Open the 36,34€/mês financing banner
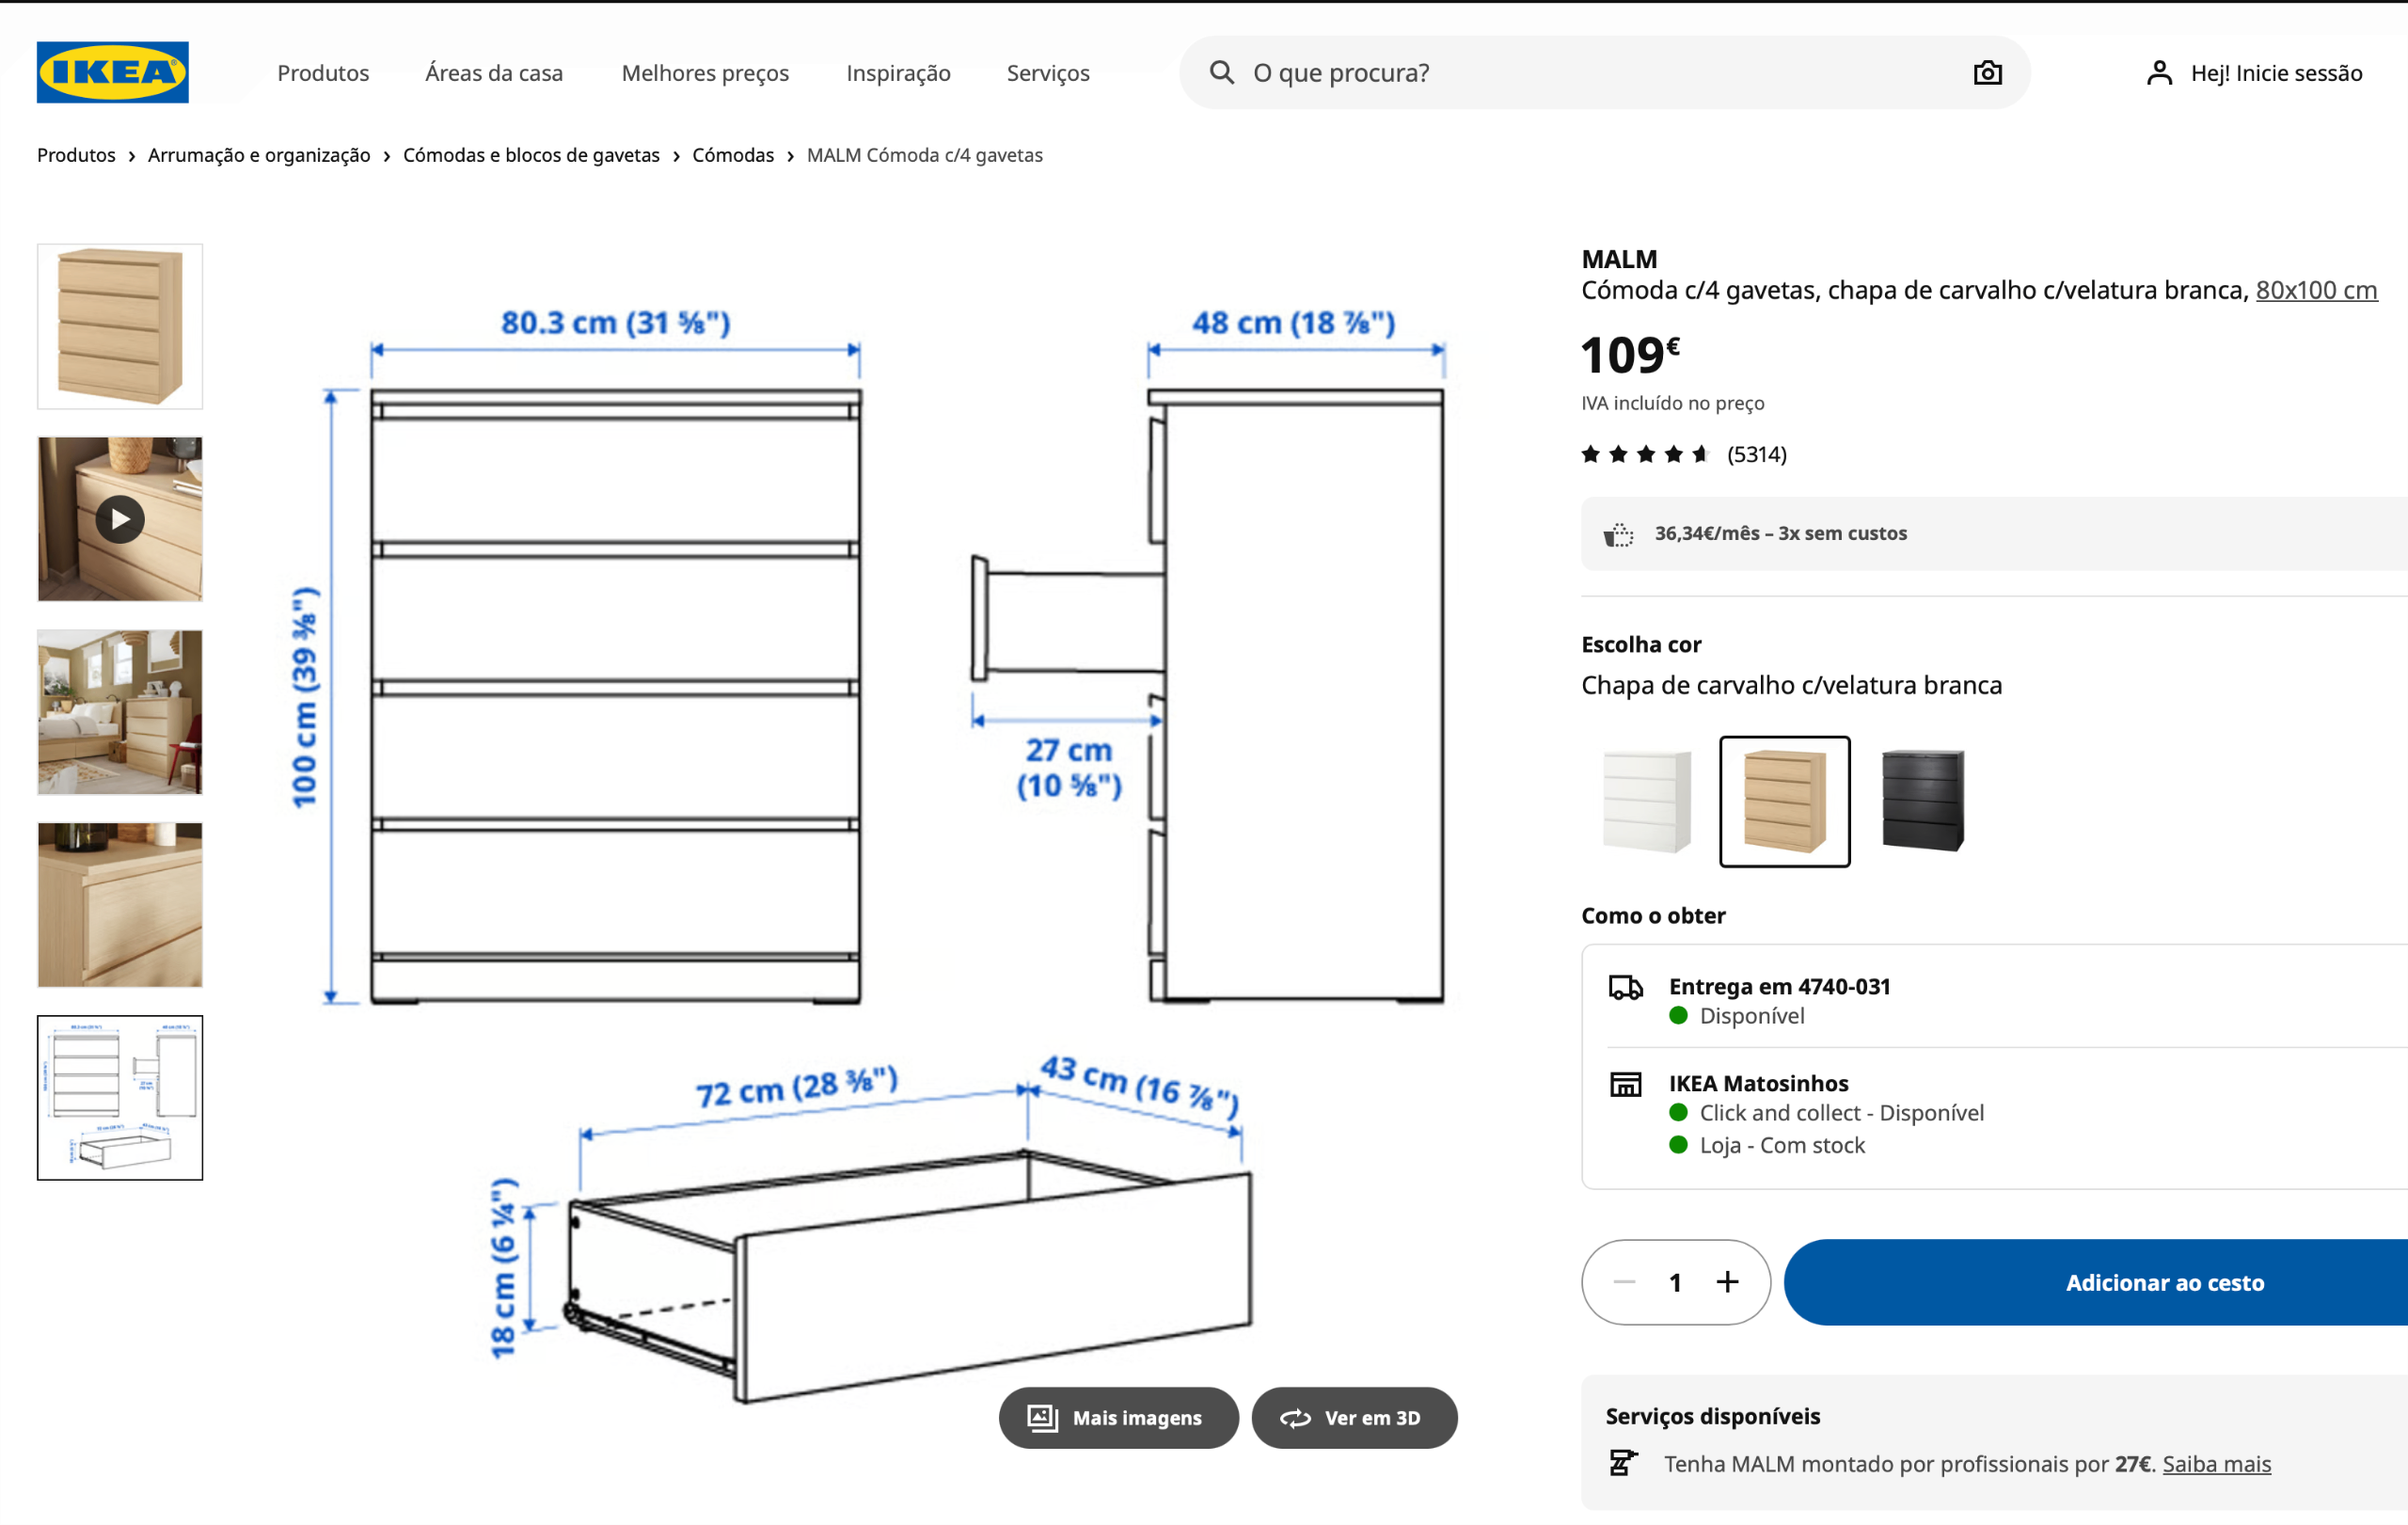The image size is (2408, 1525). [x=1994, y=534]
